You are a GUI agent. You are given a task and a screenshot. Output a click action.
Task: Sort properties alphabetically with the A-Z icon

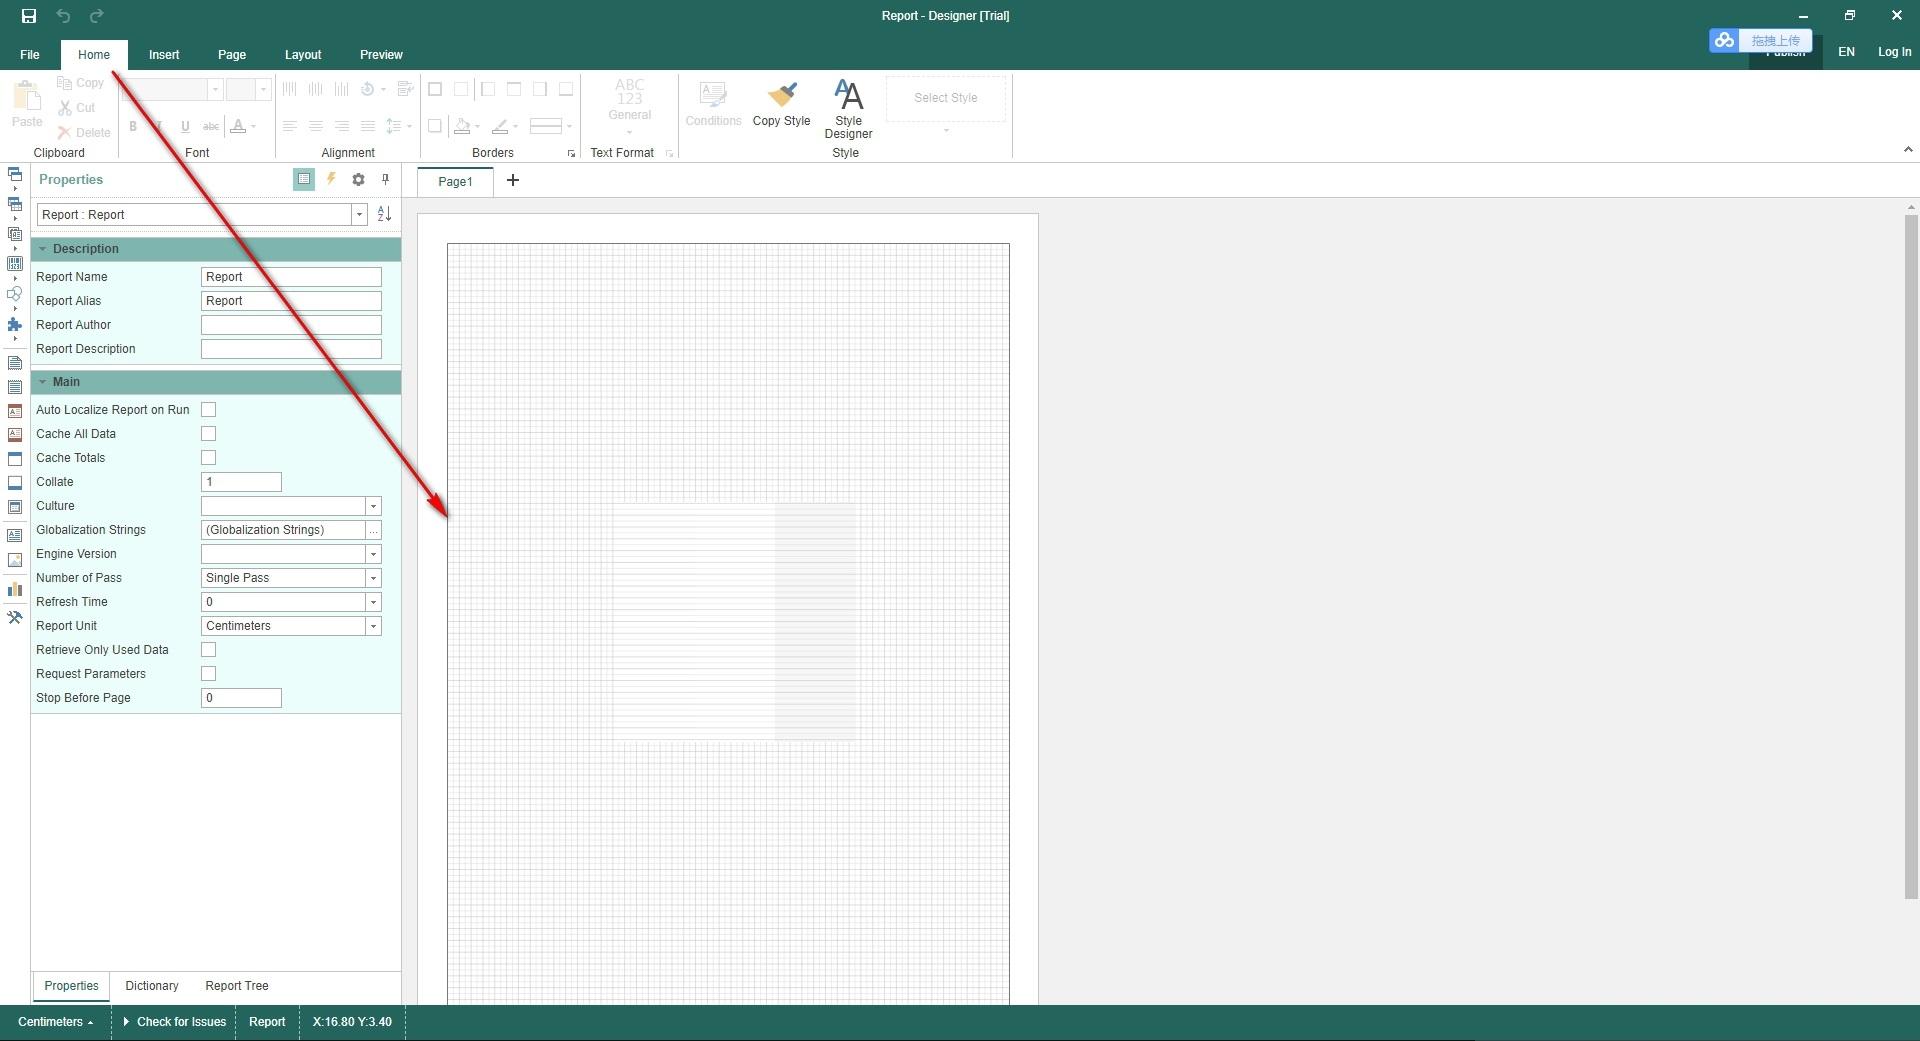[x=384, y=215]
